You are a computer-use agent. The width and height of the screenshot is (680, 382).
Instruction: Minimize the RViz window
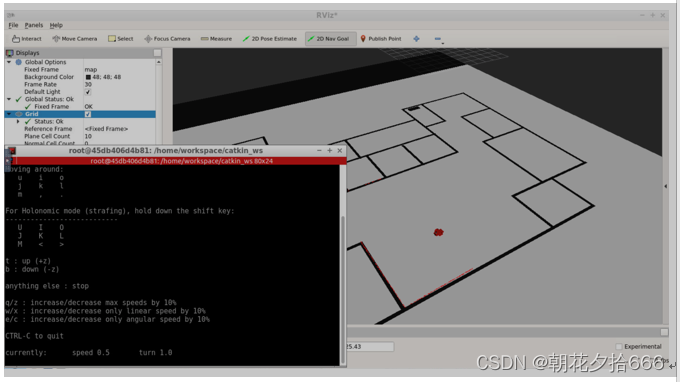(x=642, y=15)
